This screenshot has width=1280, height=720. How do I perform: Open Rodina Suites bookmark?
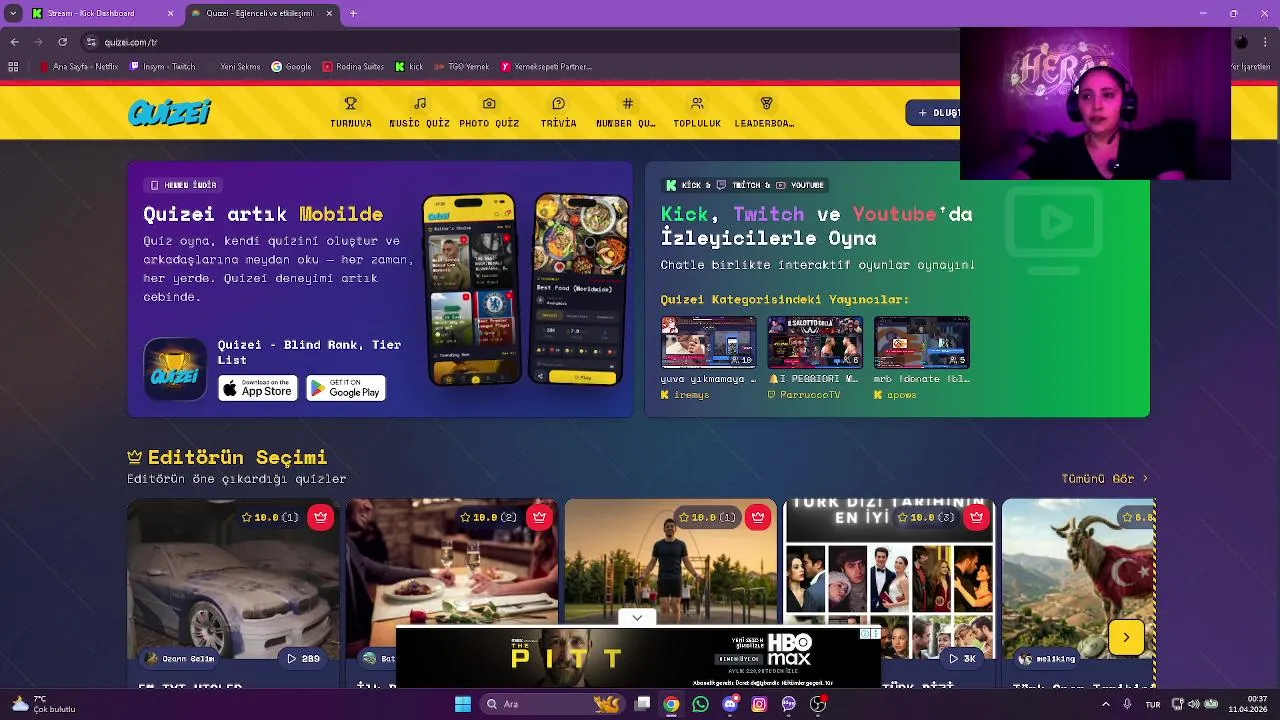click(353, 67)
